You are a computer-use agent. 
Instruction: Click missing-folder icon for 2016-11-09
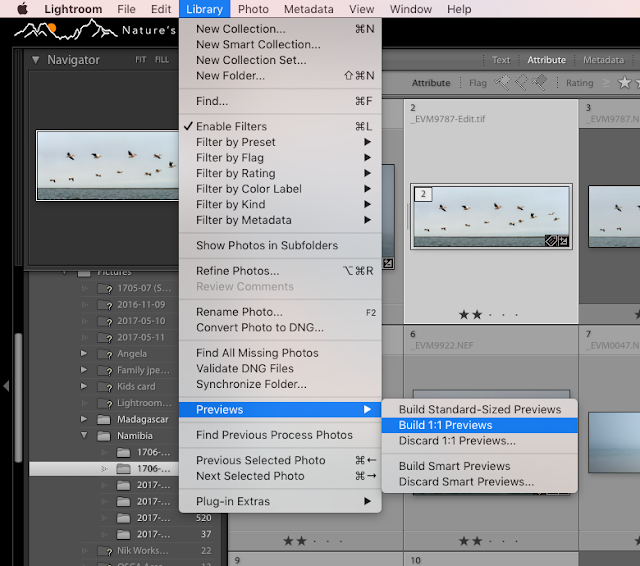[105, 304]
